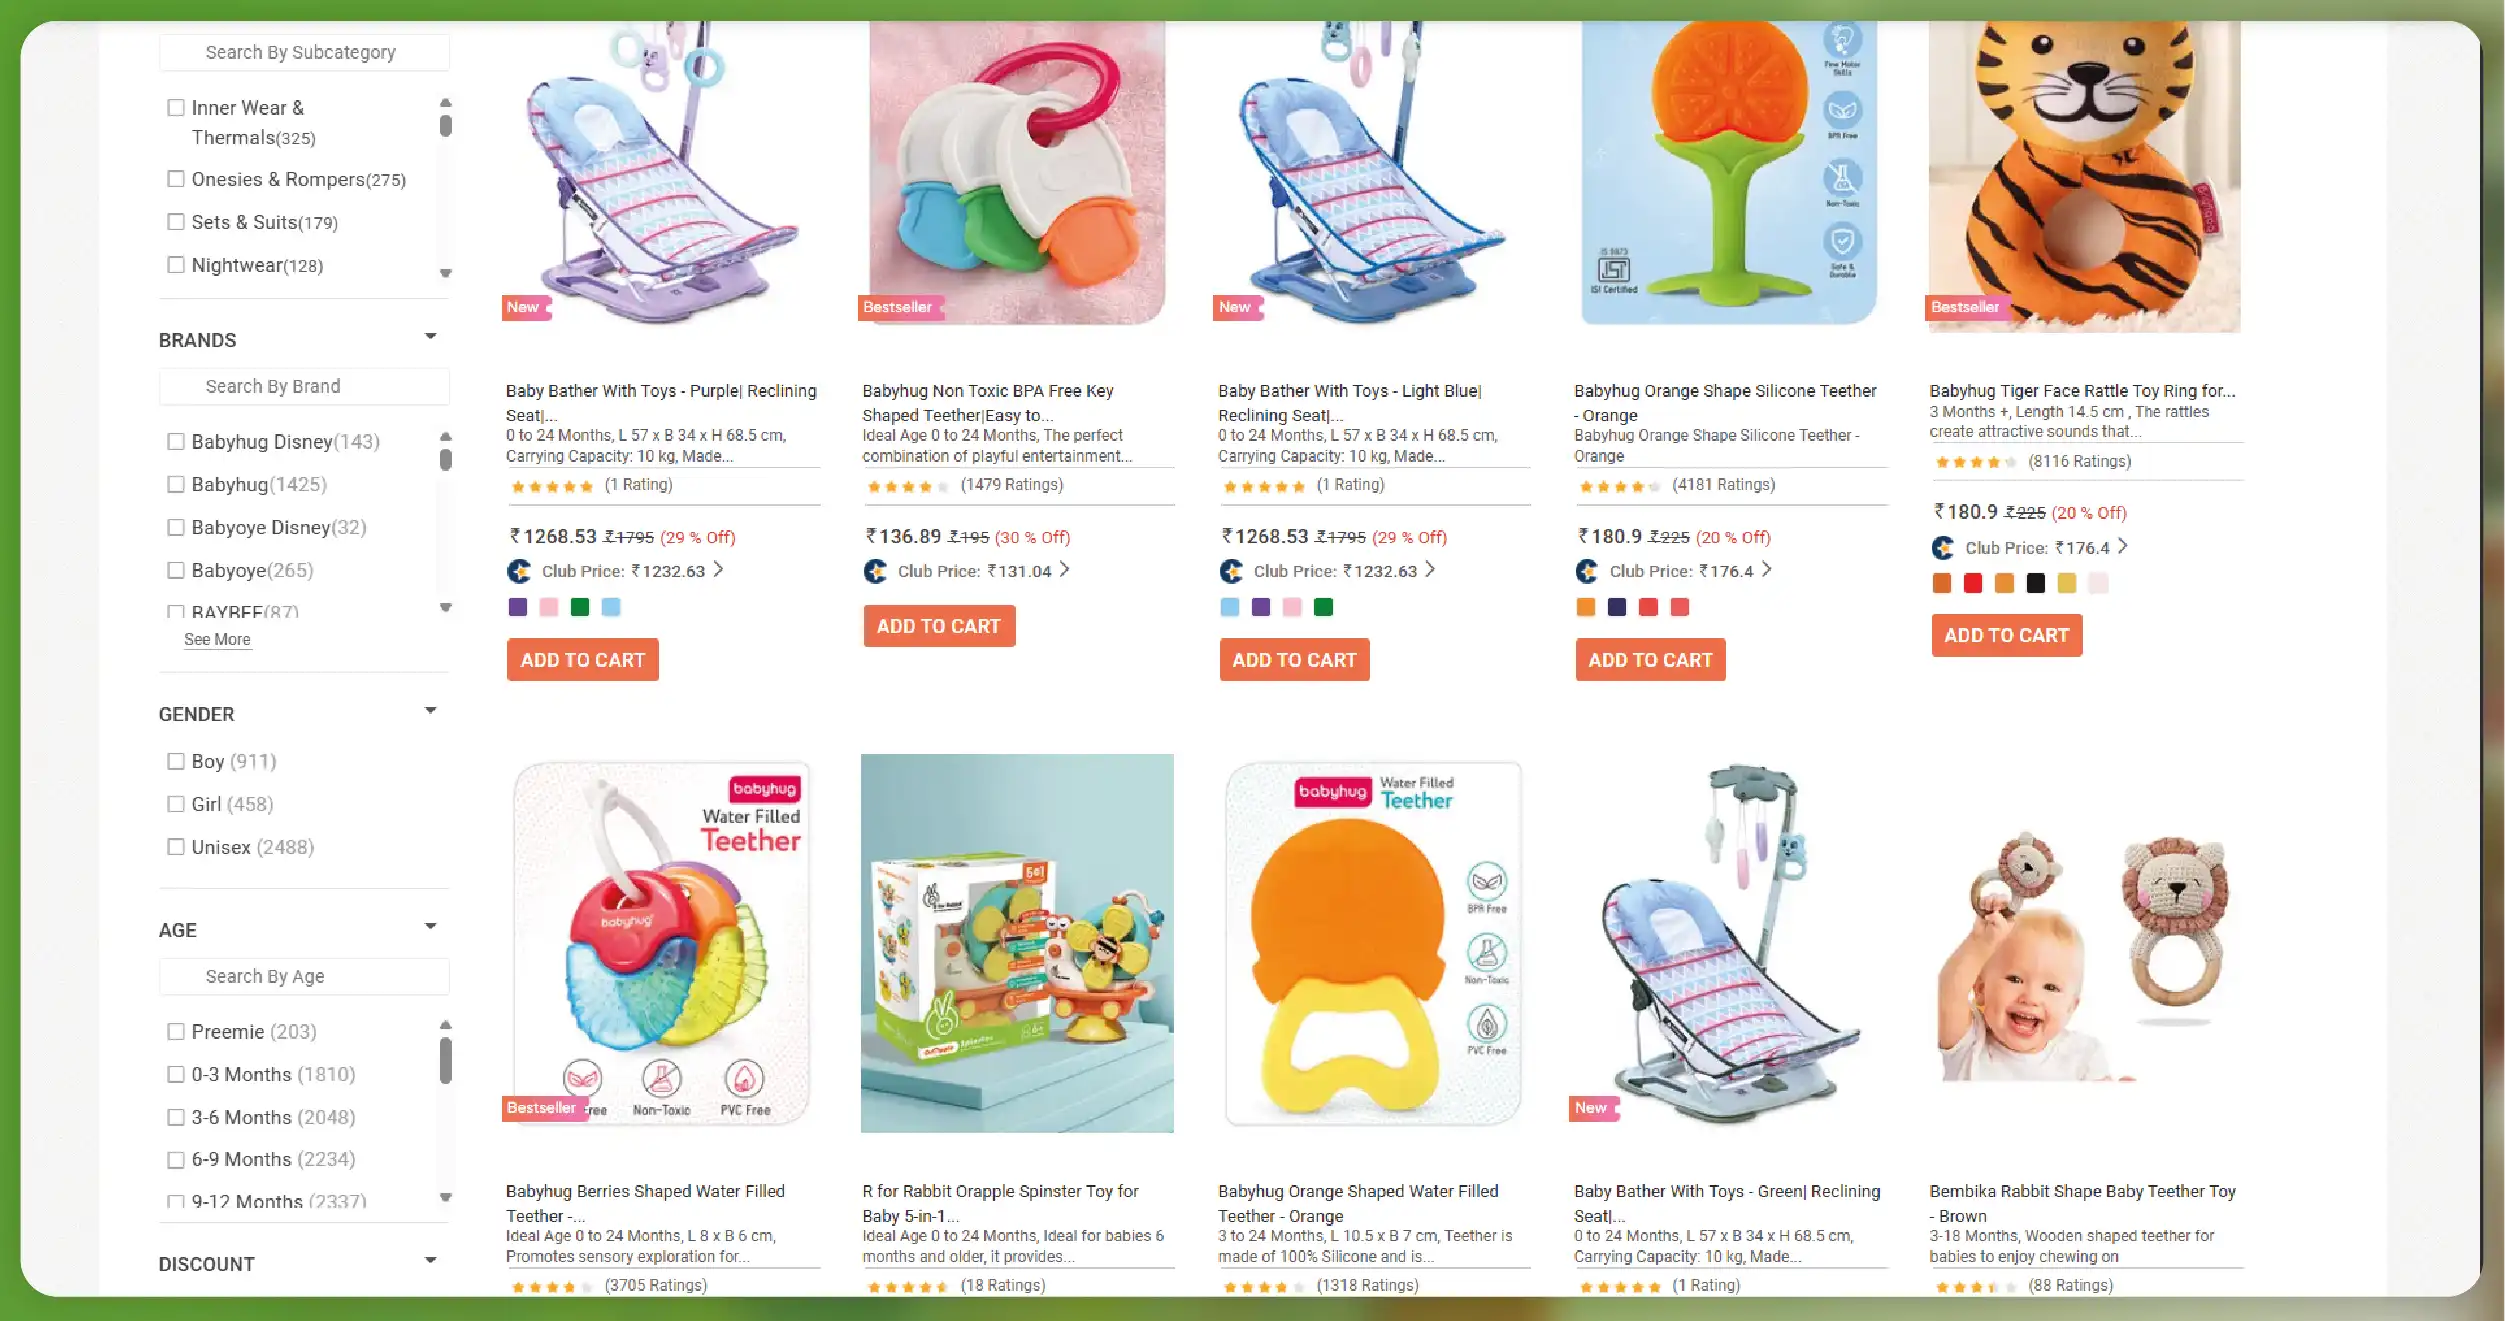
Task: Tick the Onesies & Rompers checkbox
Action: tap(176, 179)
